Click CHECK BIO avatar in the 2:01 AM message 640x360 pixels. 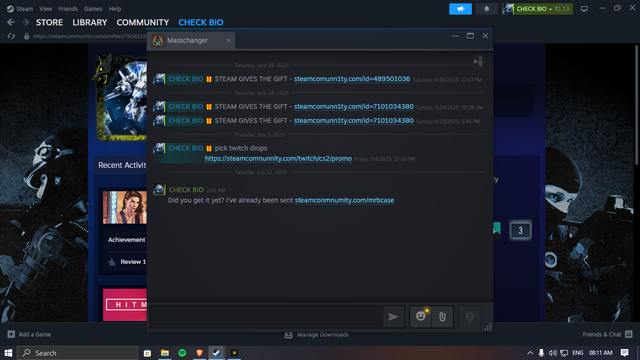point(159,190)
